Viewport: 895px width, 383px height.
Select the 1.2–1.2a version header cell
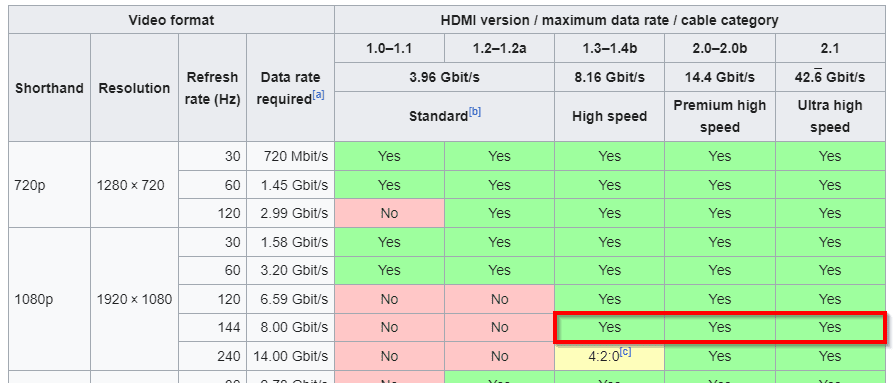click(499, 49)
